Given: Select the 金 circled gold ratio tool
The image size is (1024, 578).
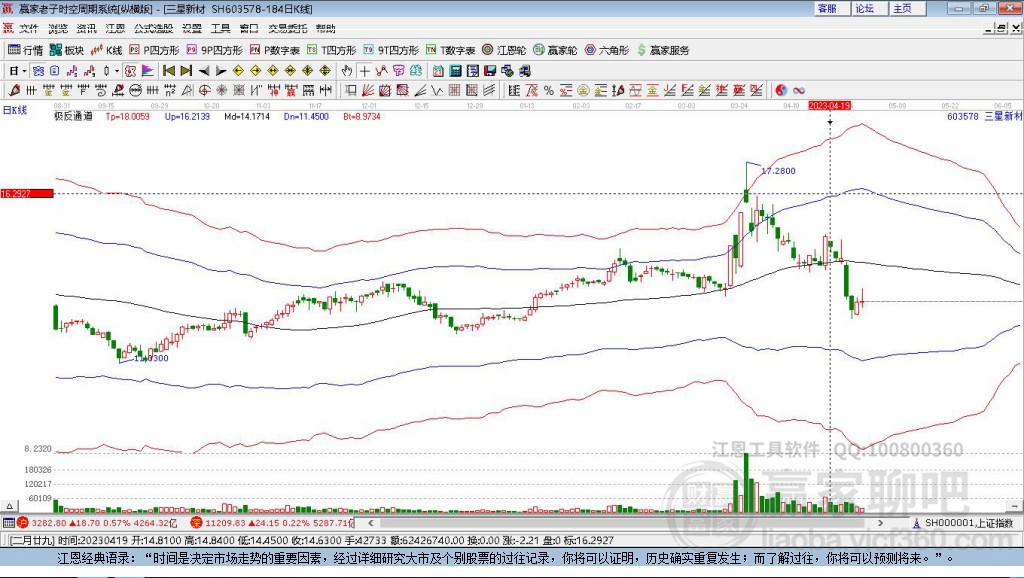Looking at the screenshot, I should (583, 90).
